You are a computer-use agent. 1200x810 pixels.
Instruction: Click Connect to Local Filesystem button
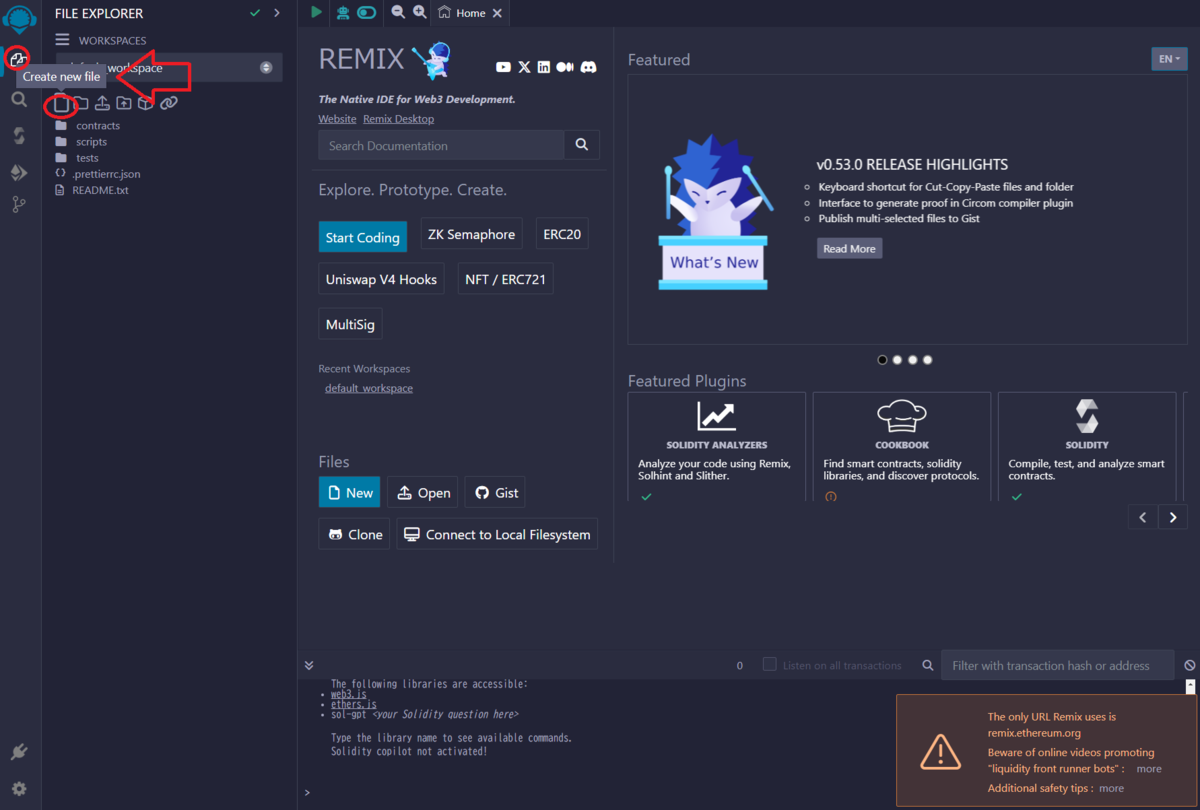click(x=497, y=534)
